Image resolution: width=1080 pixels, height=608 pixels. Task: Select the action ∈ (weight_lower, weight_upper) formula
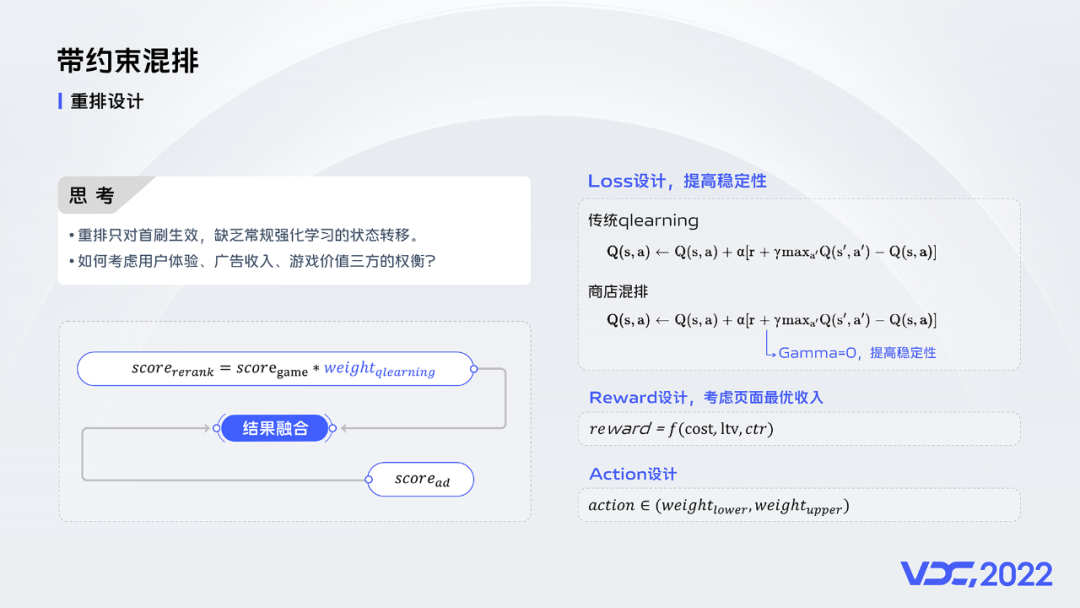pos(718,506)
